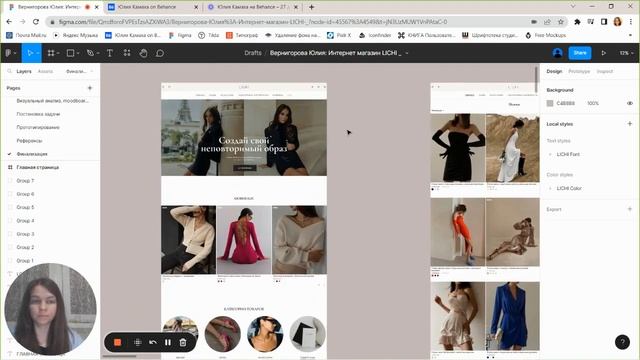Image resolution: width=640 pixels, height=360 pixels.
Task: Pause the screen recording
Action: pyautogui.click(x=168, y=342)
